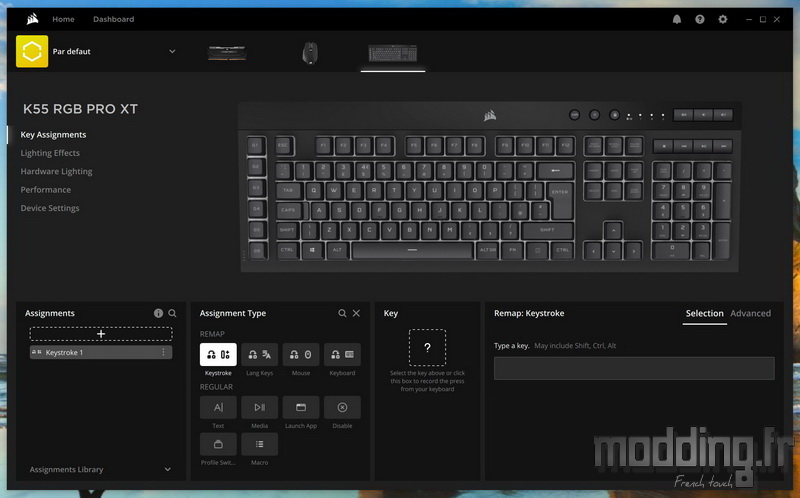Select the F12 key on keyboard image
Screen dimensions: 800x498
tap(565, 145)
